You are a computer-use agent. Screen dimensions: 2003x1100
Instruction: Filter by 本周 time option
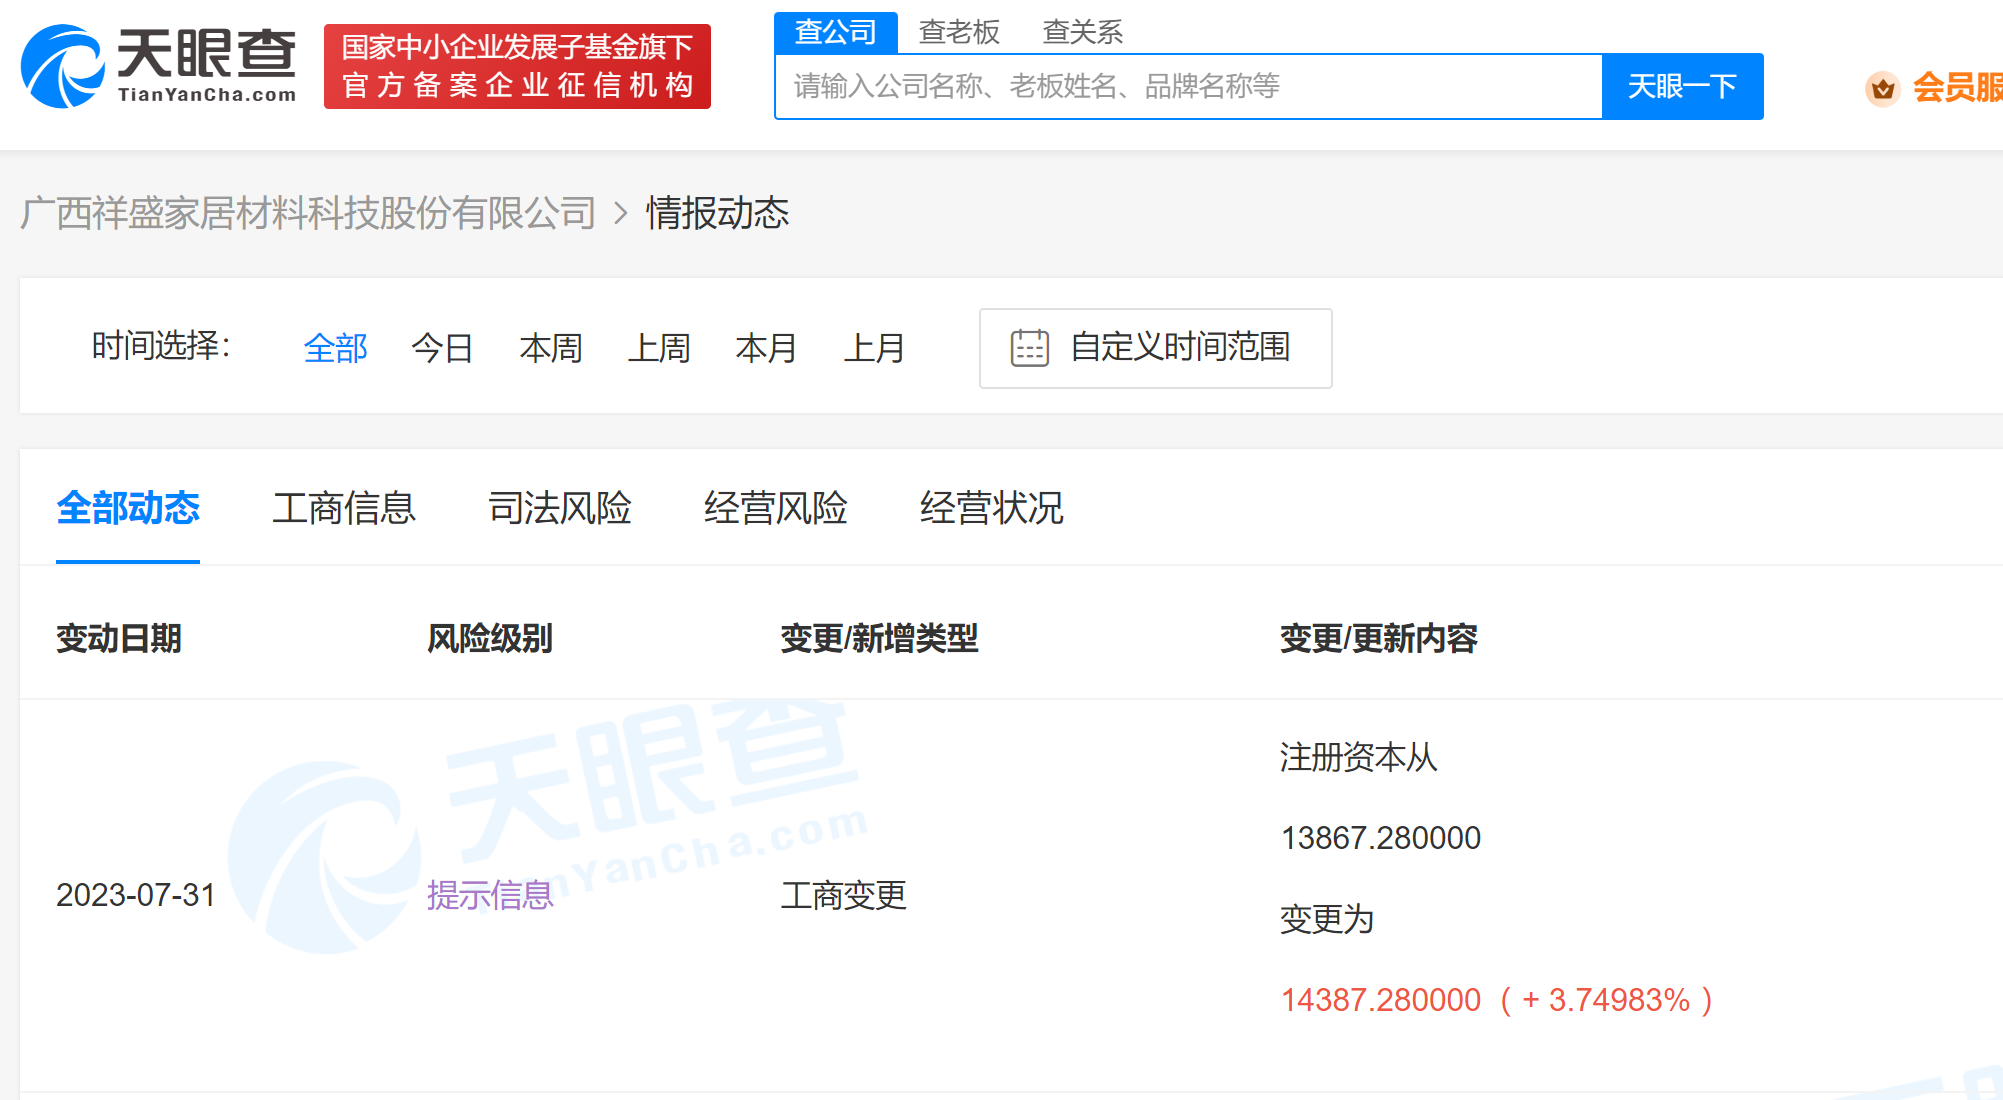tap(550, 348)
